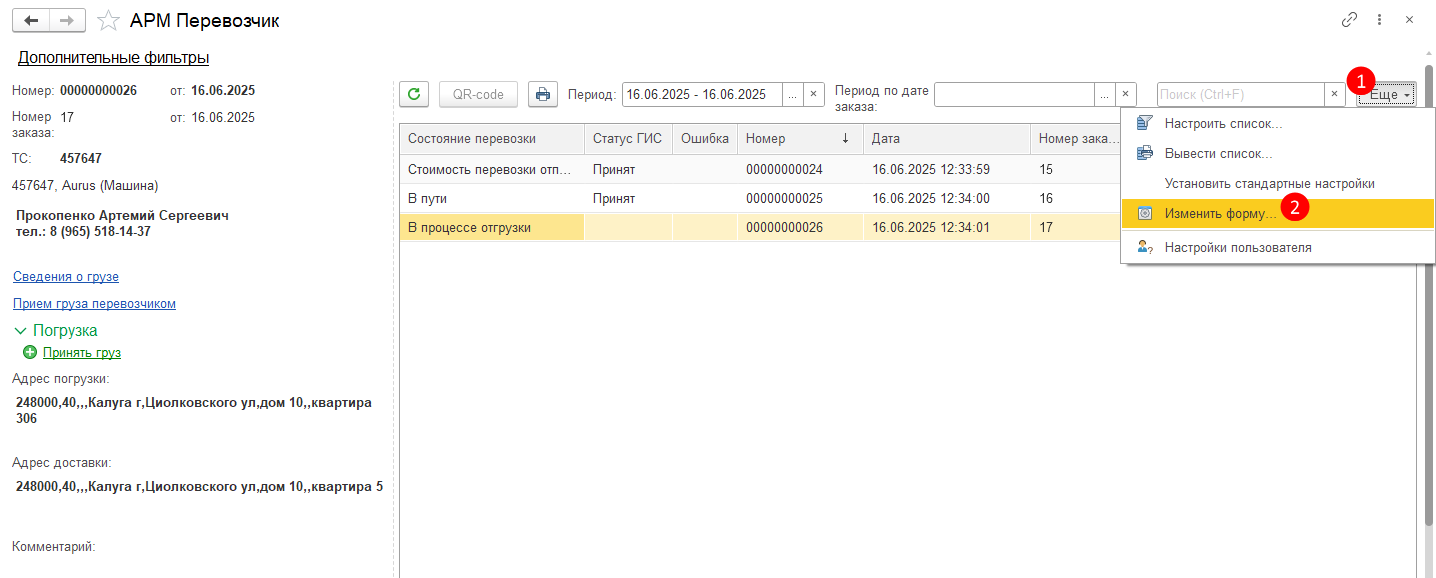Clear the Период field
This screenshot has height=578, width=1436.
pos(814,94)
